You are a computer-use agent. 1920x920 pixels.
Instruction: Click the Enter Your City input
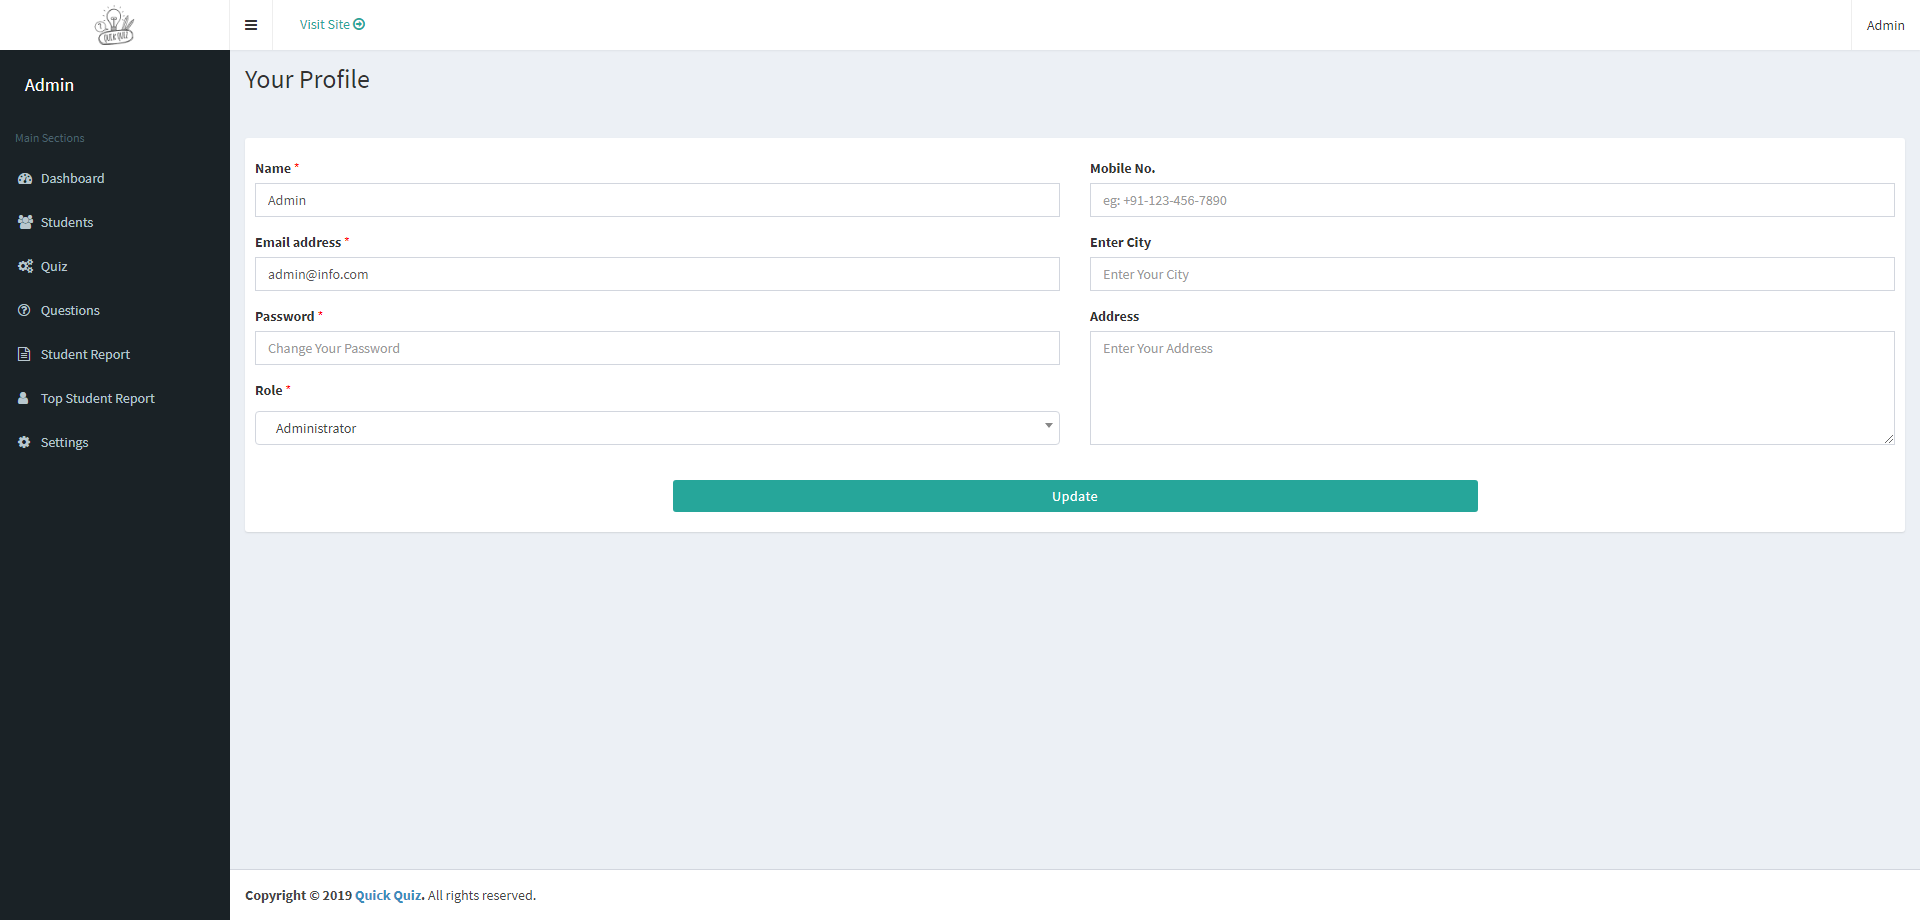(1491, 273)
